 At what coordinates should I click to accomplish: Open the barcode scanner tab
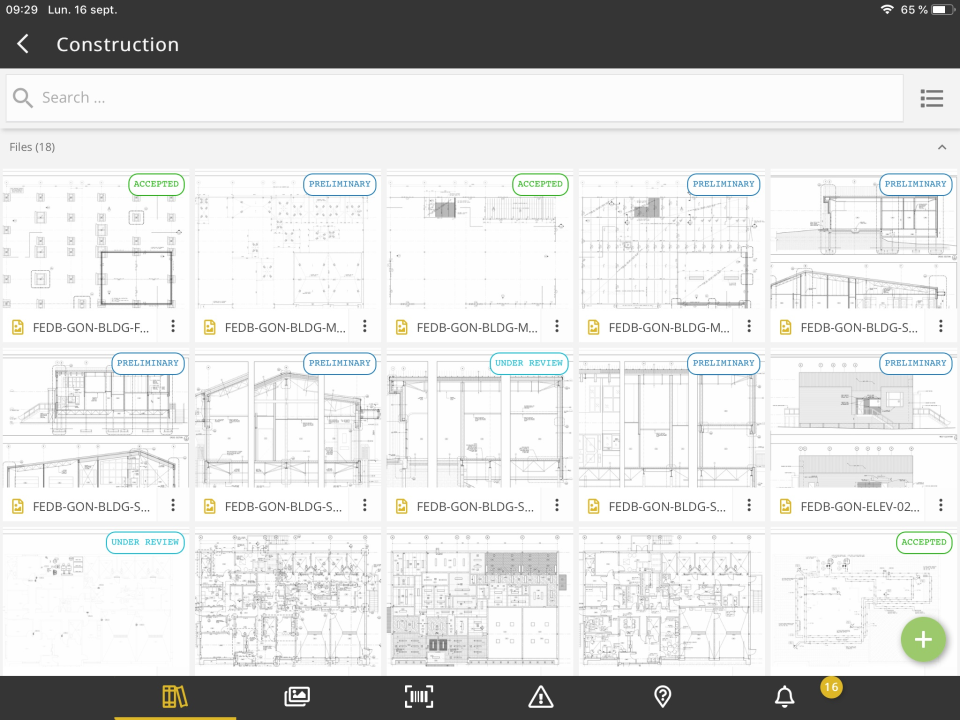pyautogui.click(x=419, y=697)
